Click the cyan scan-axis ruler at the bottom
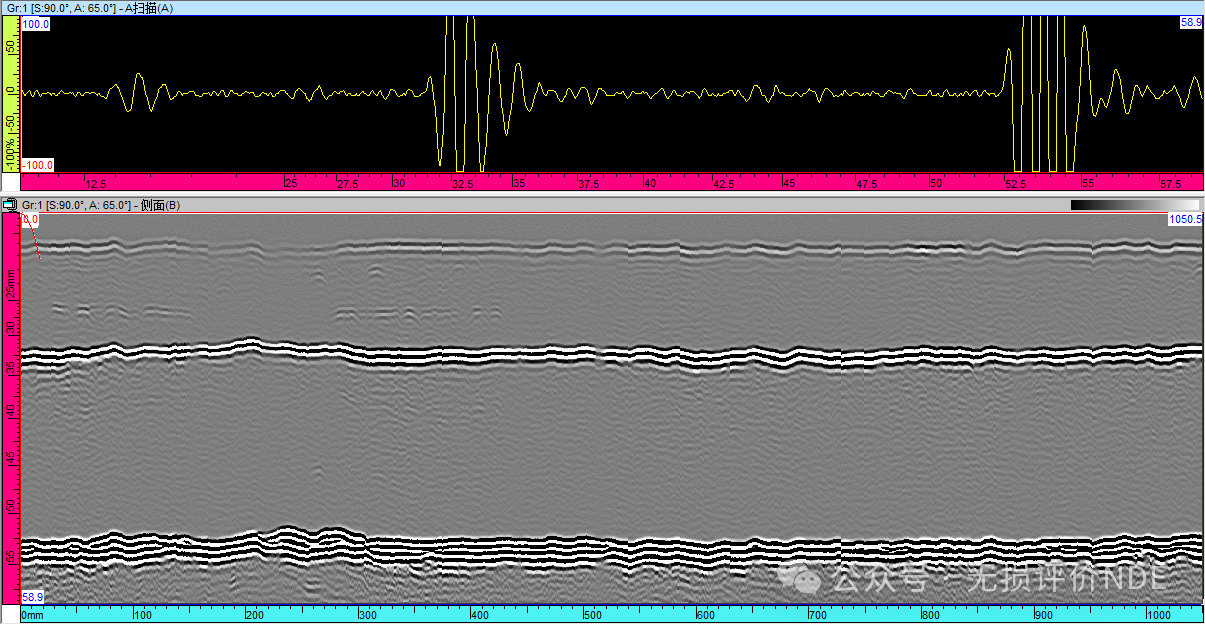Image resolution: width=1205 pixels, height=625 pixels. coord(612,612)
